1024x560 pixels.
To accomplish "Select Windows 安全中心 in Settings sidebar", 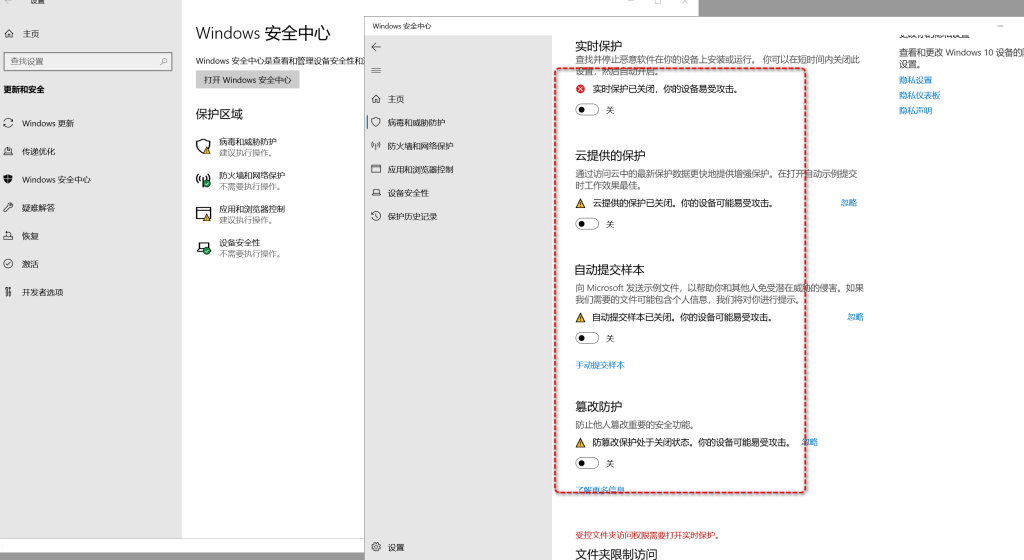I will tap(56, 179).
